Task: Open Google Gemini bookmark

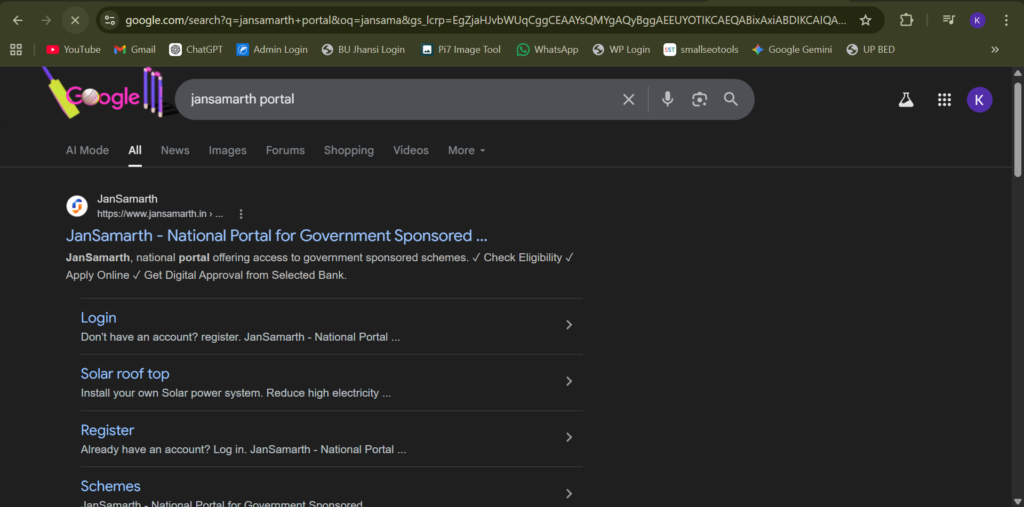Action: coord(792,50)
